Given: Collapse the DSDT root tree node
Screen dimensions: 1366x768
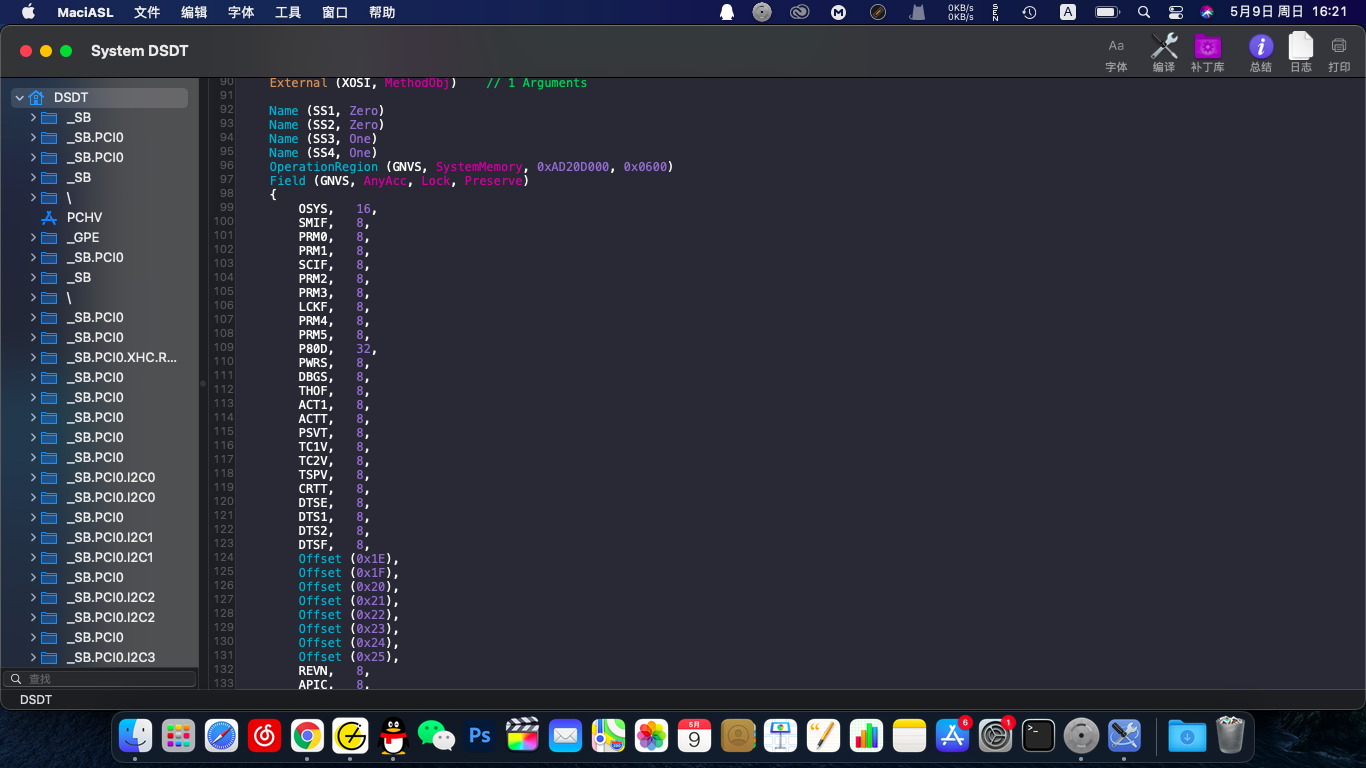Looking at the screenshot, I should click(x=19, y=98).
